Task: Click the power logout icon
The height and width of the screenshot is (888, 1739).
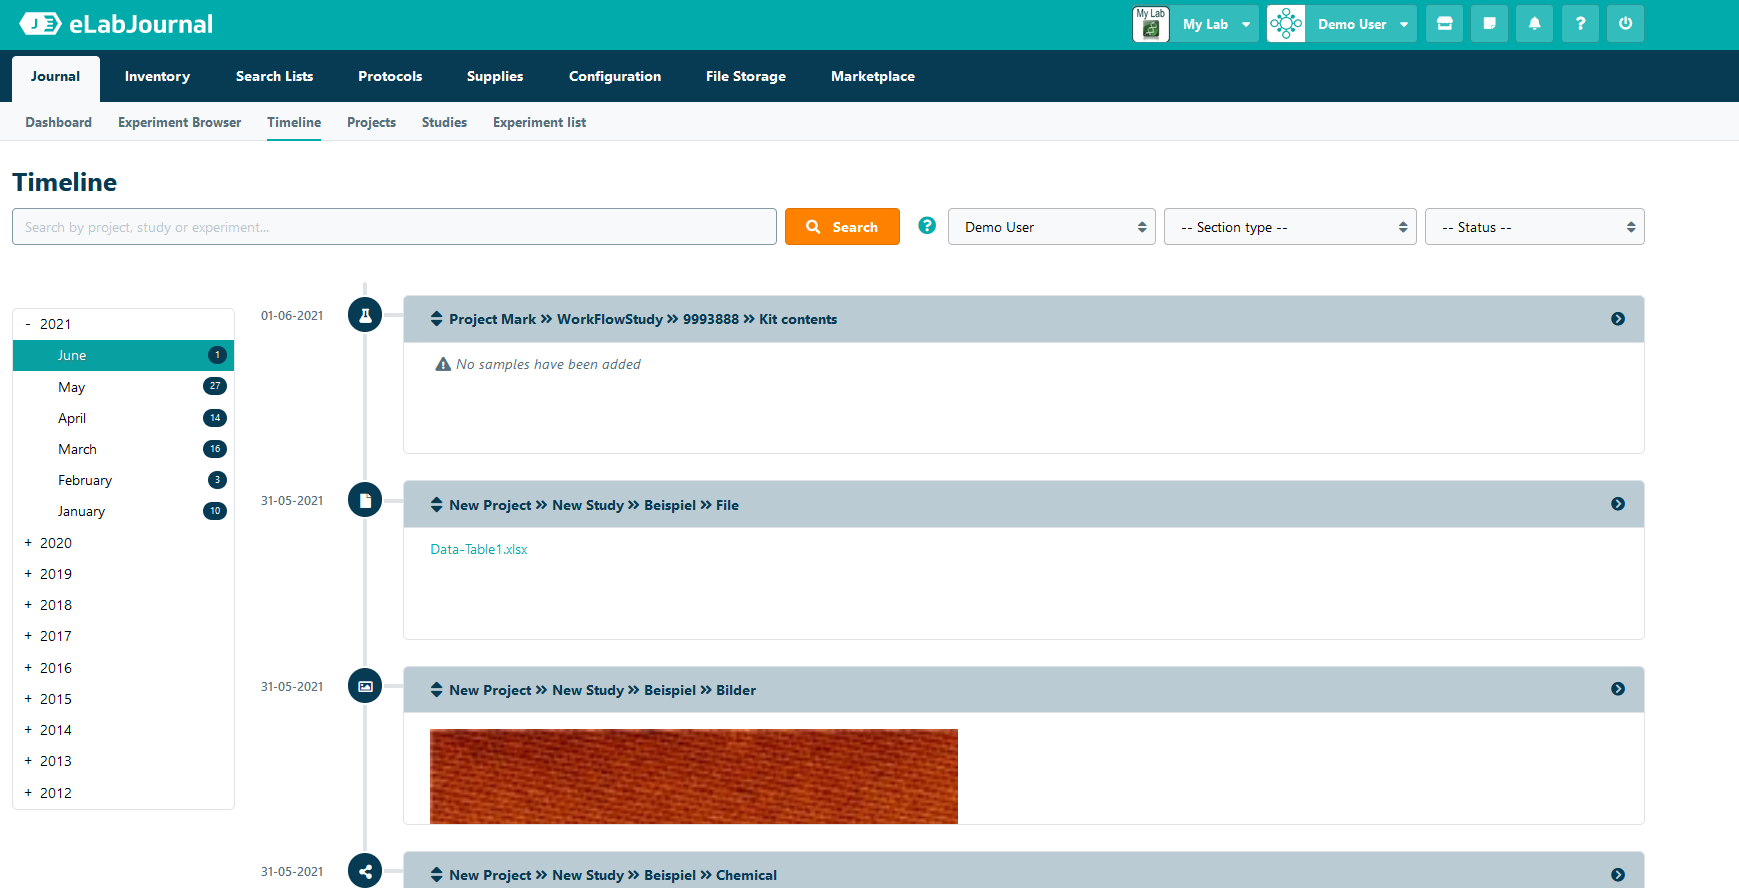Action: click(x=1625, y=24)
